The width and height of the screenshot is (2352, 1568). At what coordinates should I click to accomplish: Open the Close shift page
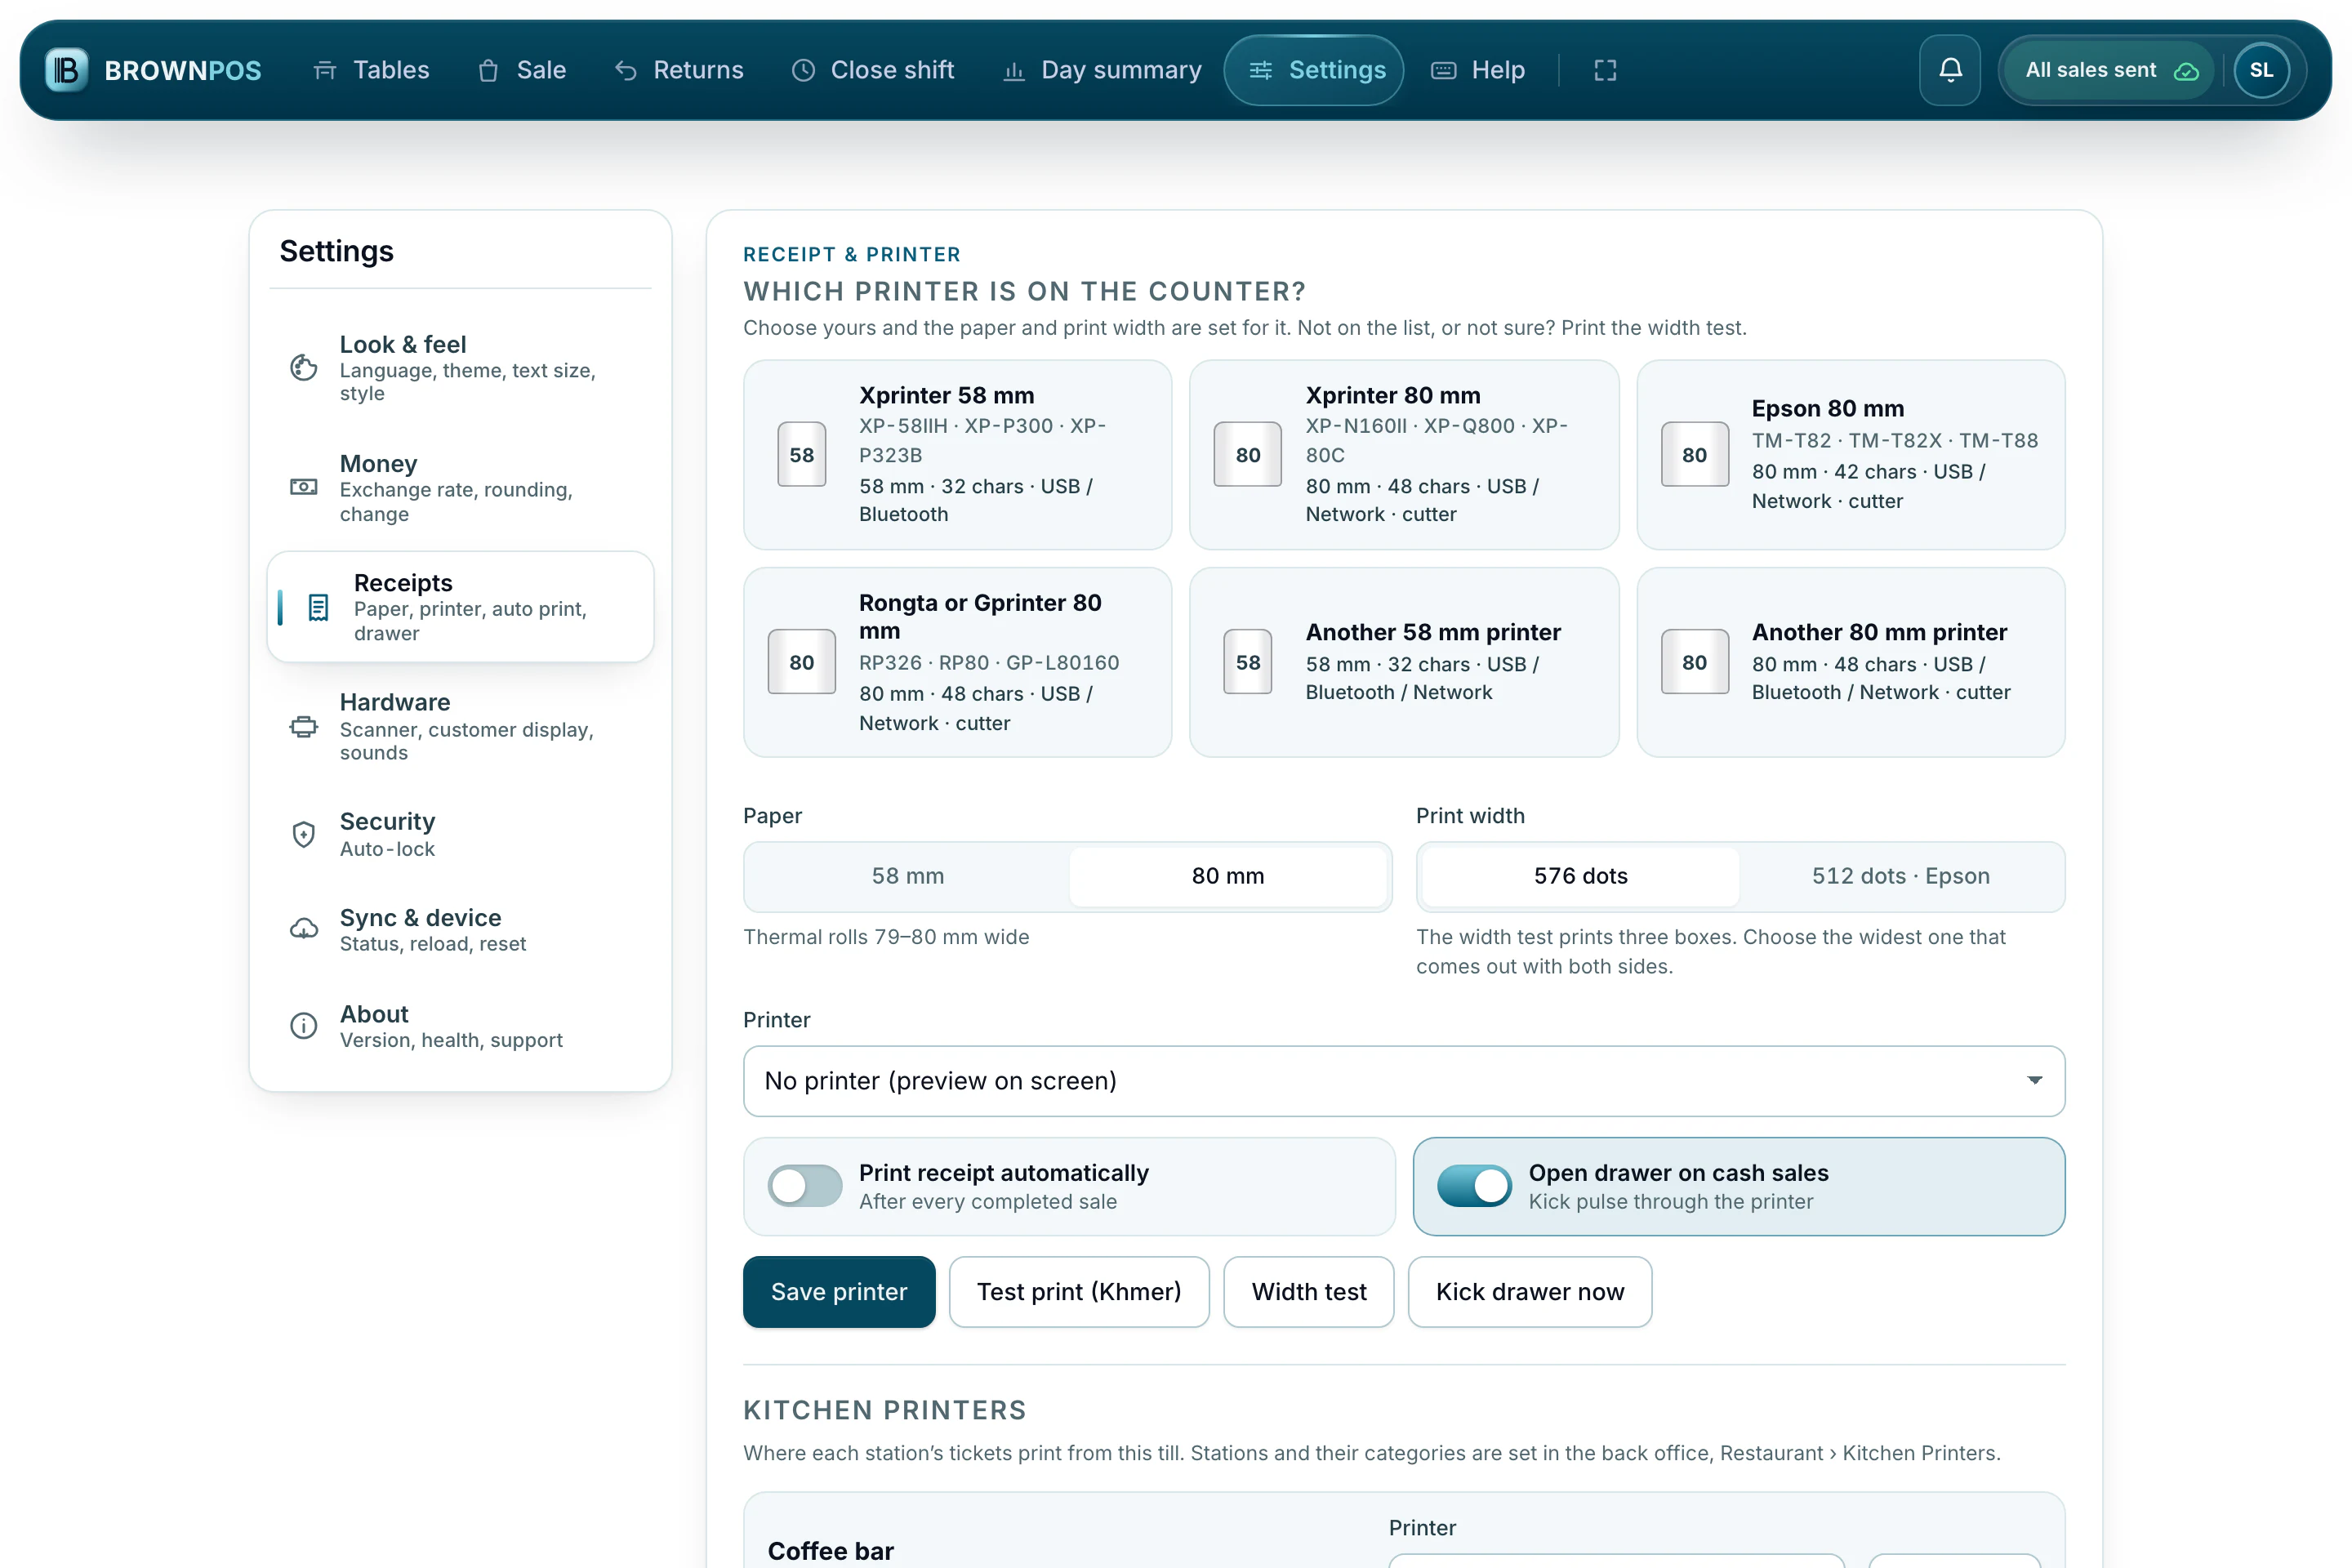coord(873,70)
